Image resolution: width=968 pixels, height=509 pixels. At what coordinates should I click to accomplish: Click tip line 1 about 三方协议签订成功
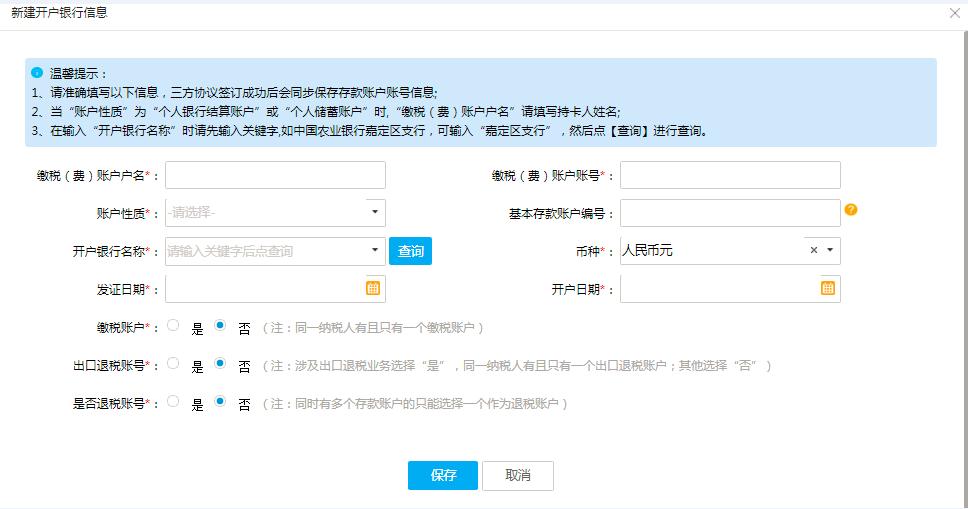coord(235,93)
